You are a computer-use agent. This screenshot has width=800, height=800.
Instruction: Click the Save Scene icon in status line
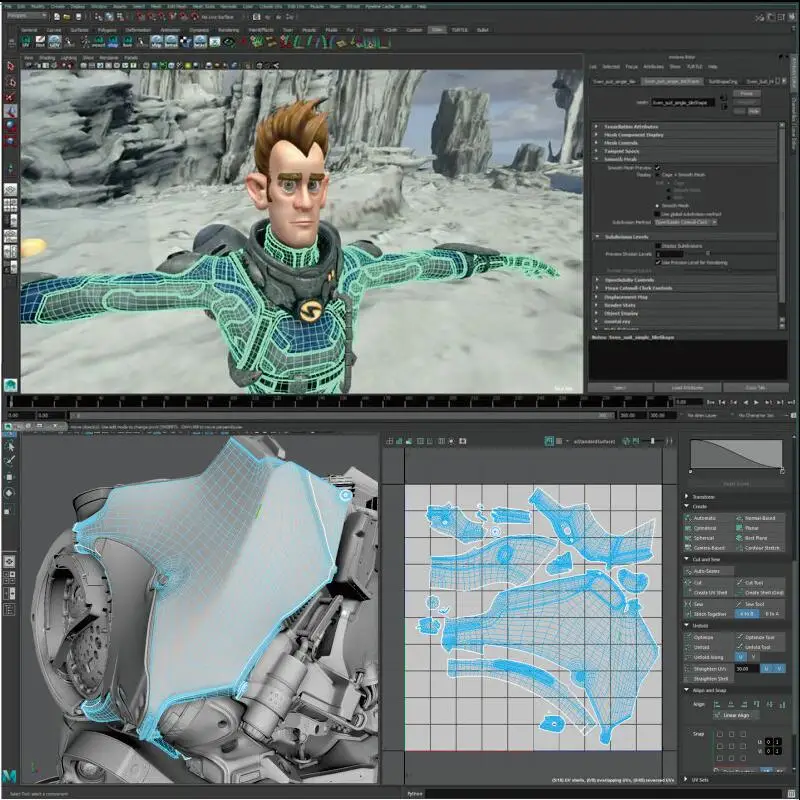pyautogui.click(x=78, y=17)
